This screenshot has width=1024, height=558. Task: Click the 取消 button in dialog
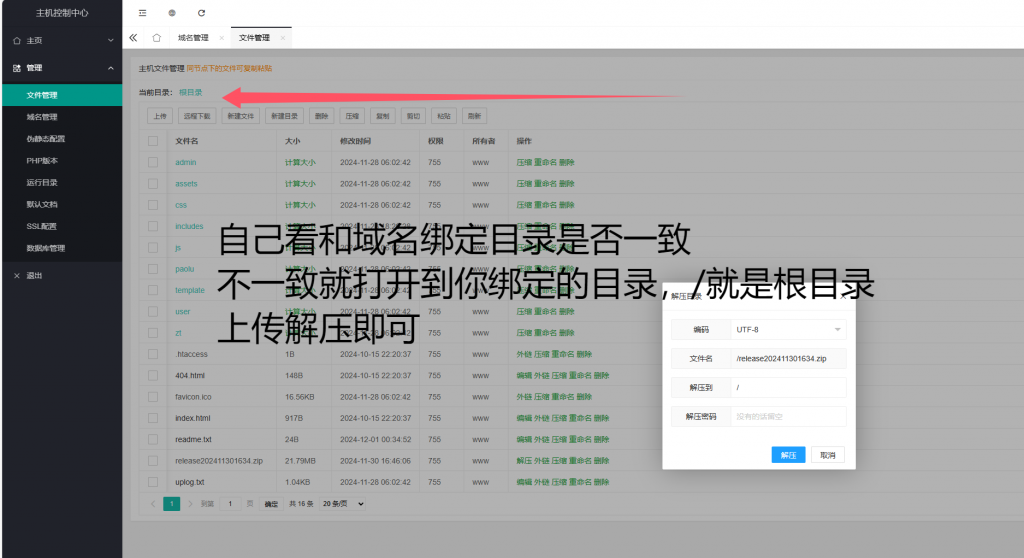click(x=827, y=455)
